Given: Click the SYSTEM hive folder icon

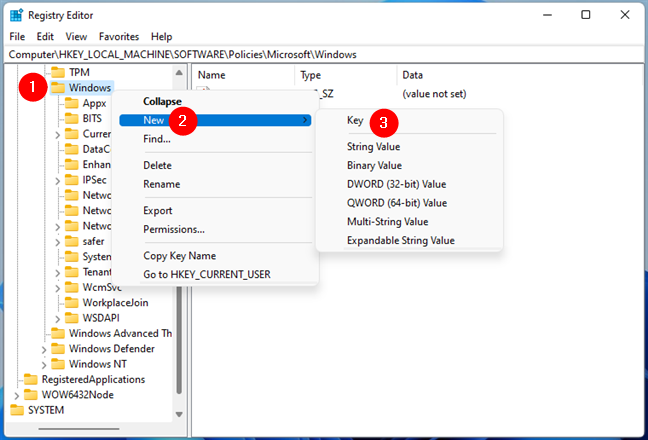Looking at the screenshot, I should (17, 410).
